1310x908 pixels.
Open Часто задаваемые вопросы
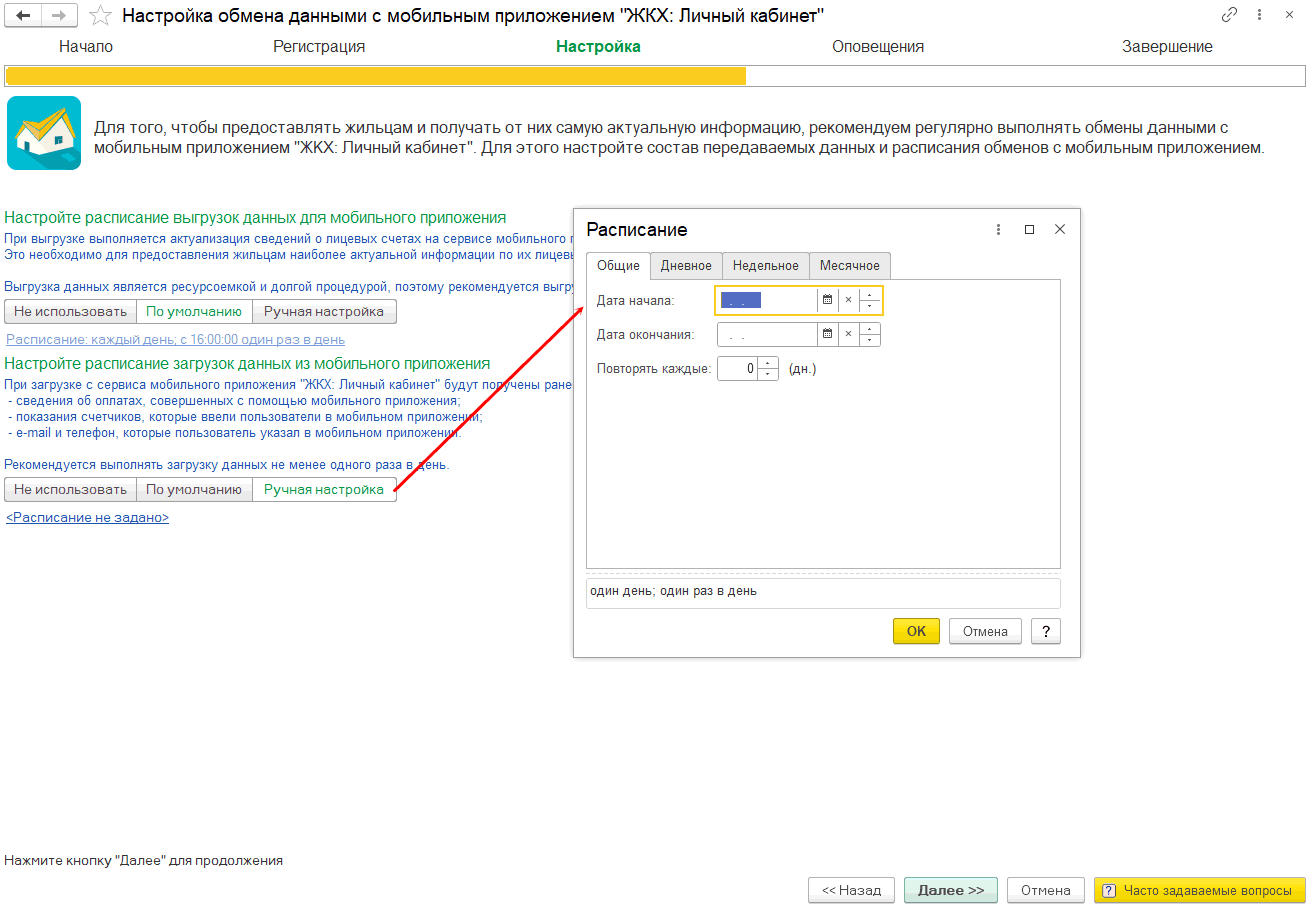coord(1200,890)
